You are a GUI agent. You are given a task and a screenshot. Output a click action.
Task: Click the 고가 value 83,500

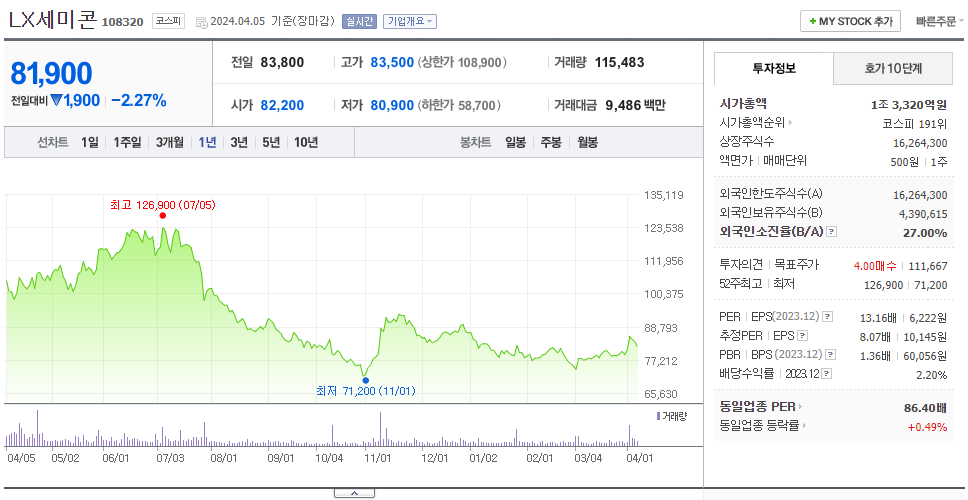[392, 62]
